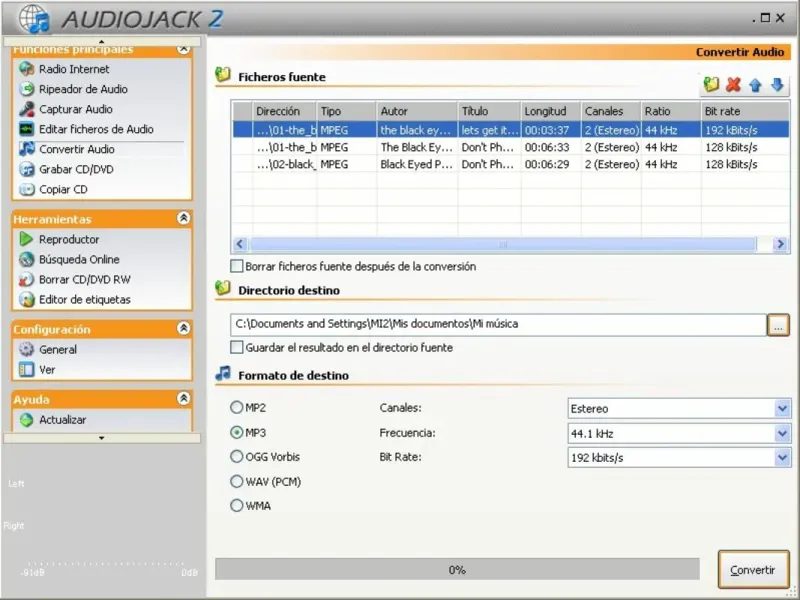This screenshot has width=800, height=600.
Task: Open the Bit Rate dropdown
Action: point(680,457)
